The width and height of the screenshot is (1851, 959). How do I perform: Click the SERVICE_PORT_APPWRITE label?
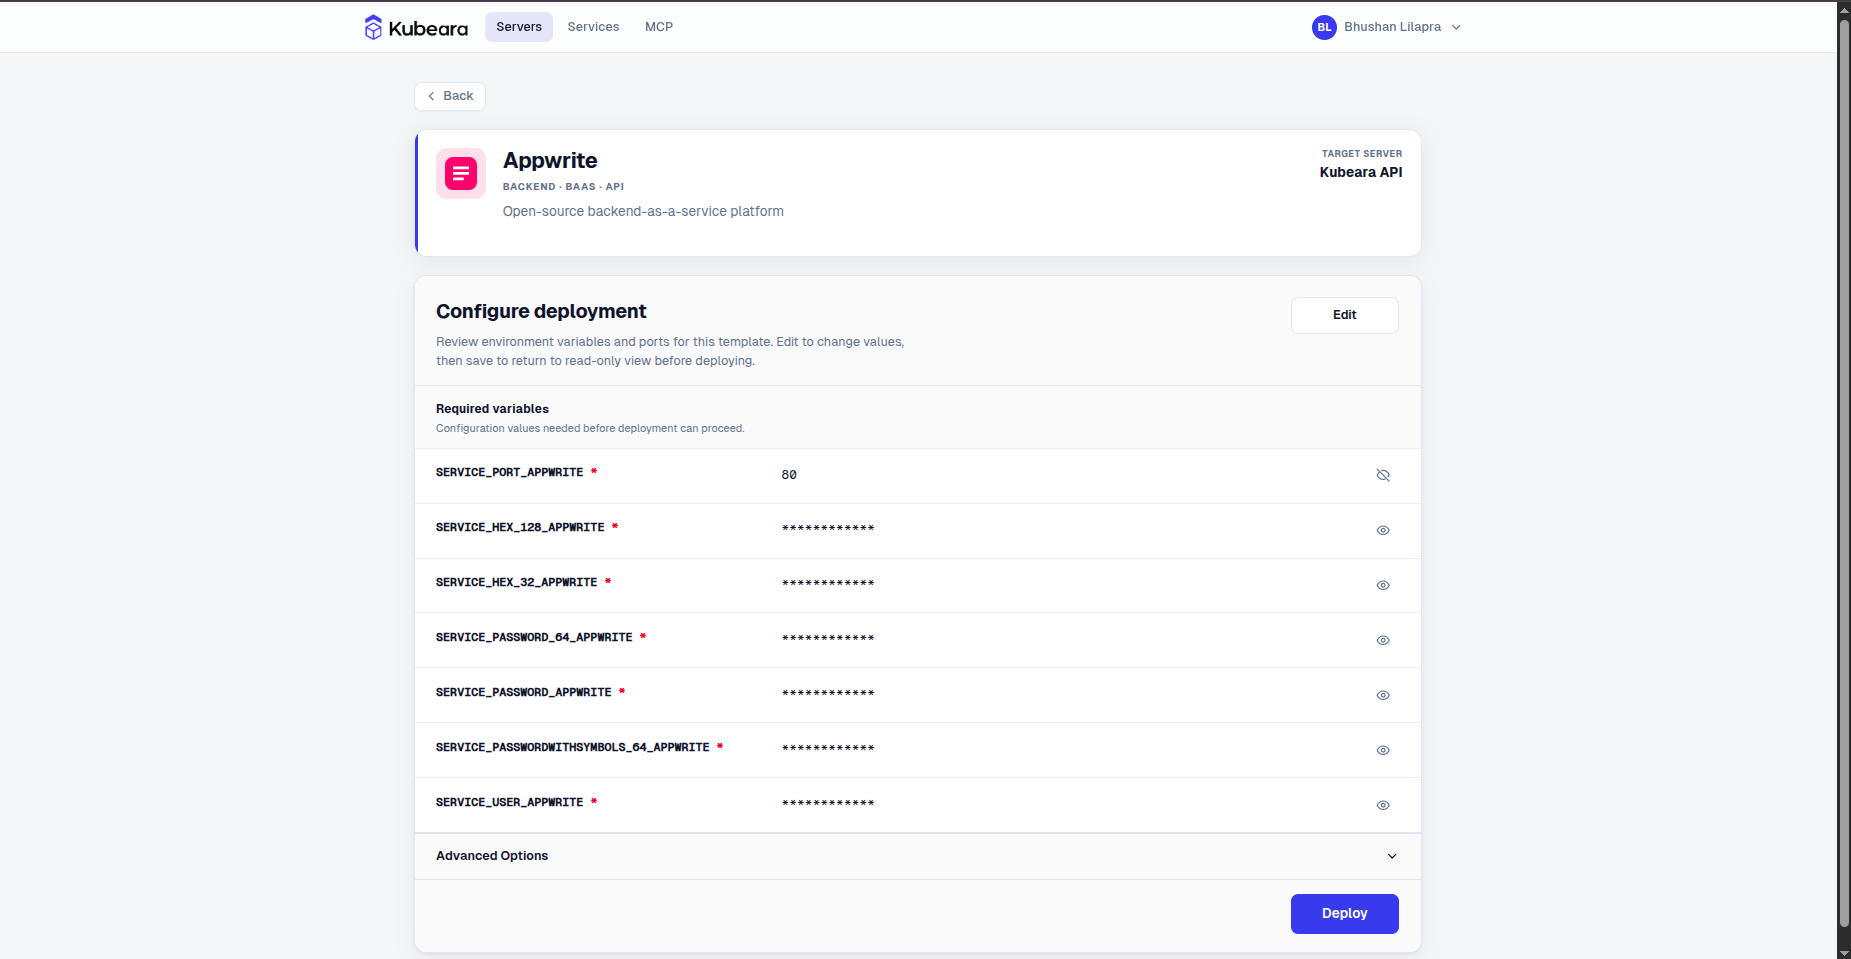point(509,472)
